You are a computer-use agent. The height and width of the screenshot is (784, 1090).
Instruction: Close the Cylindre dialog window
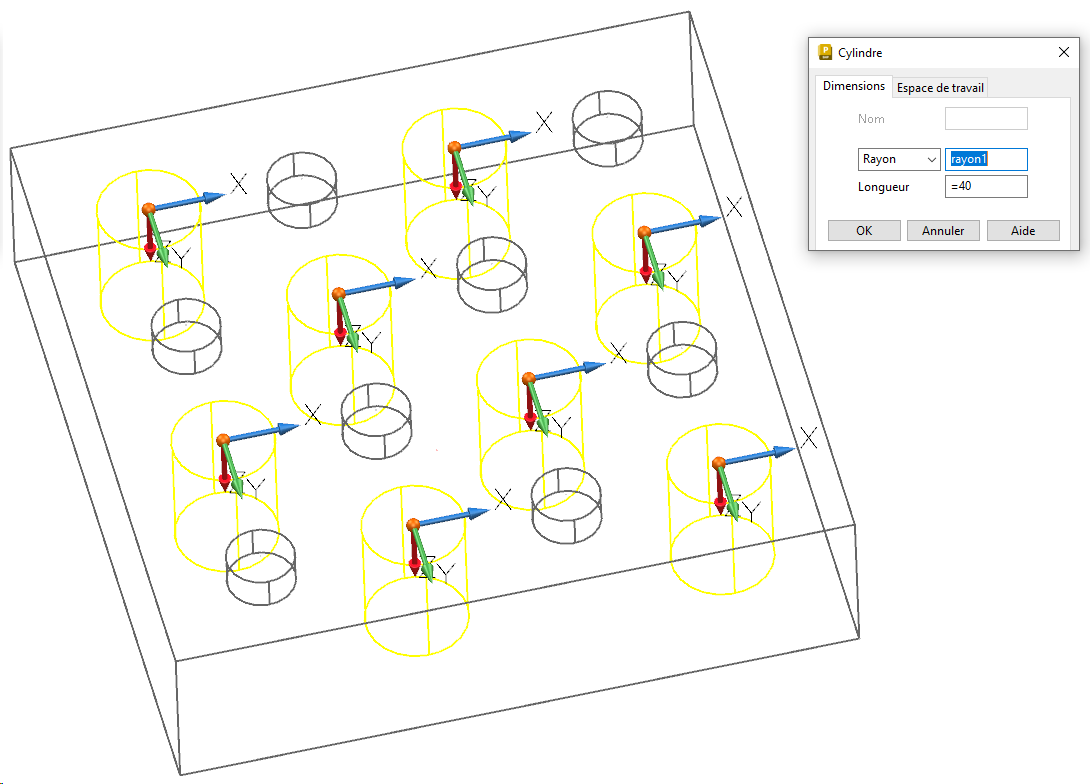[1063, 53]
